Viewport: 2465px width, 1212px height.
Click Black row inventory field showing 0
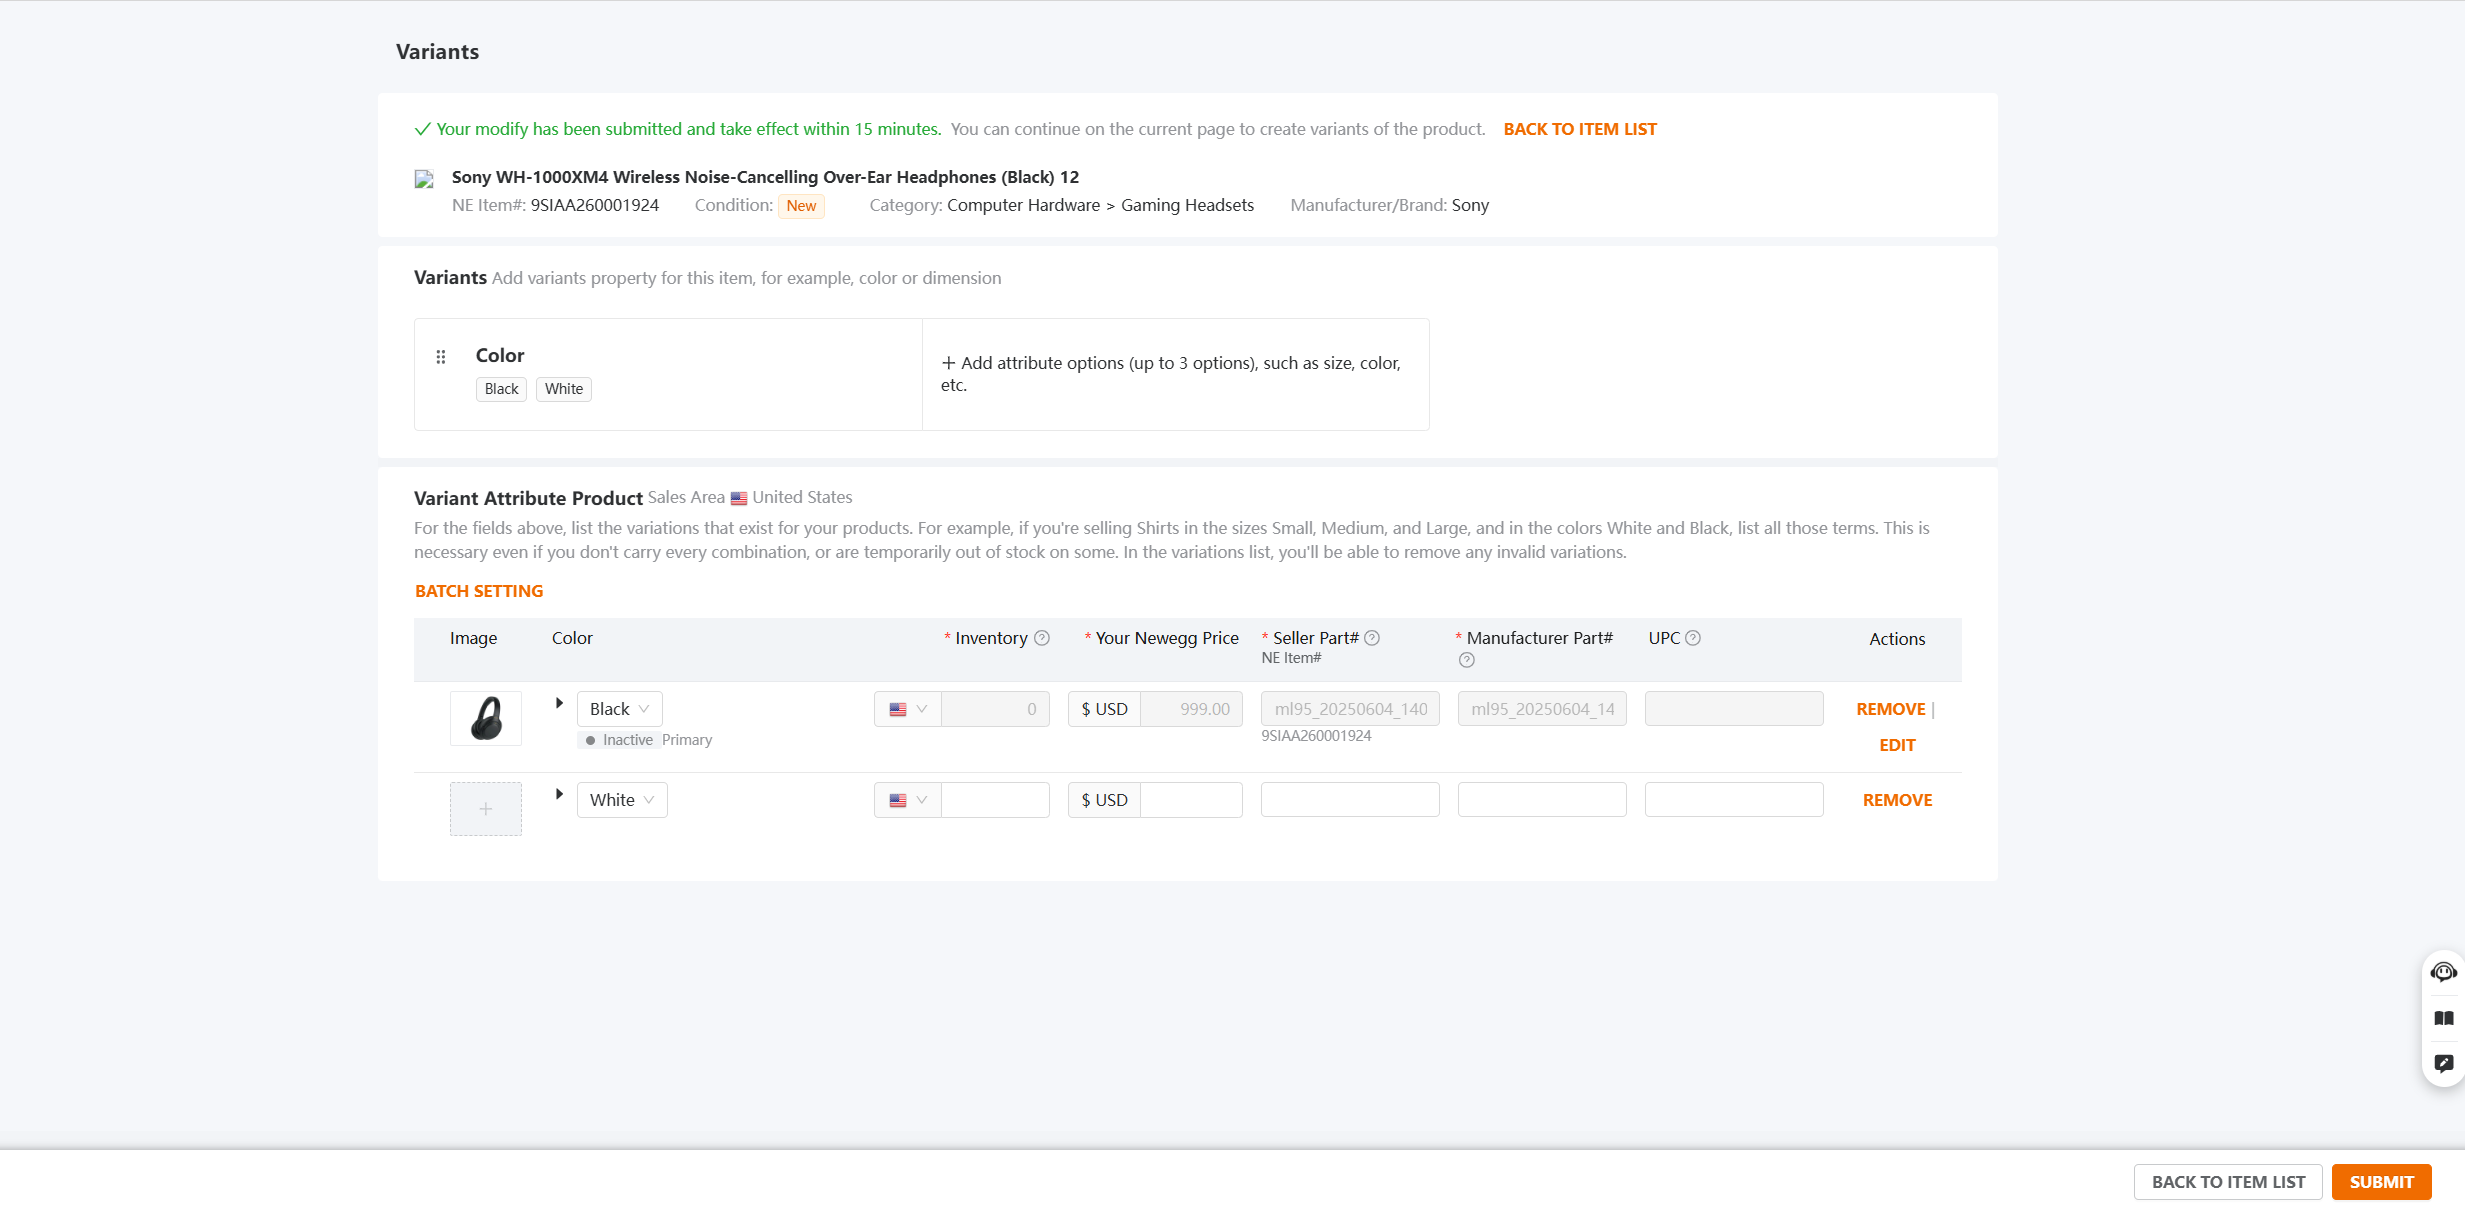coord(995,709)
